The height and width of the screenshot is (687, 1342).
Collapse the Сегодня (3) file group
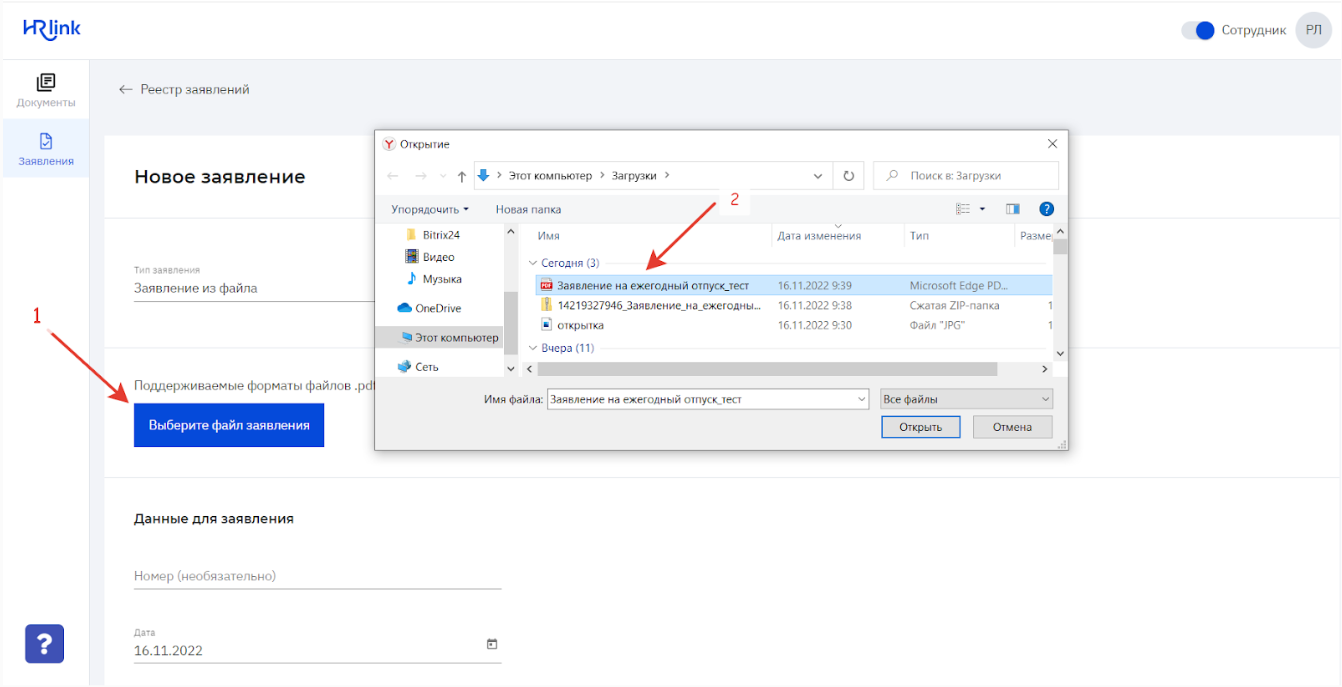click(533, 263)
